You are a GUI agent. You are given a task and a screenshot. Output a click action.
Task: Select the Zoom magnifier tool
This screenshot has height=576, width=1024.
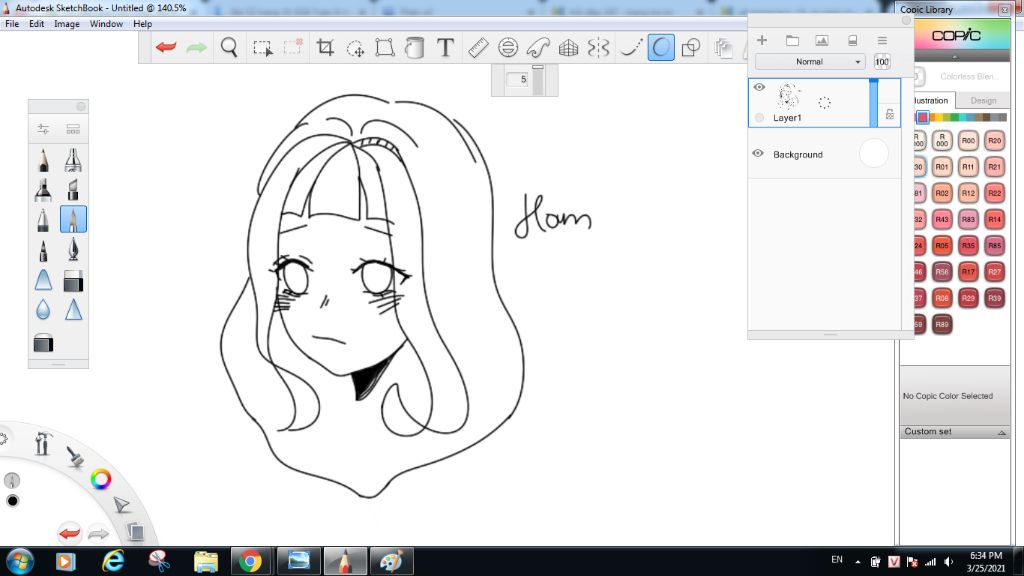pos(229,47)
